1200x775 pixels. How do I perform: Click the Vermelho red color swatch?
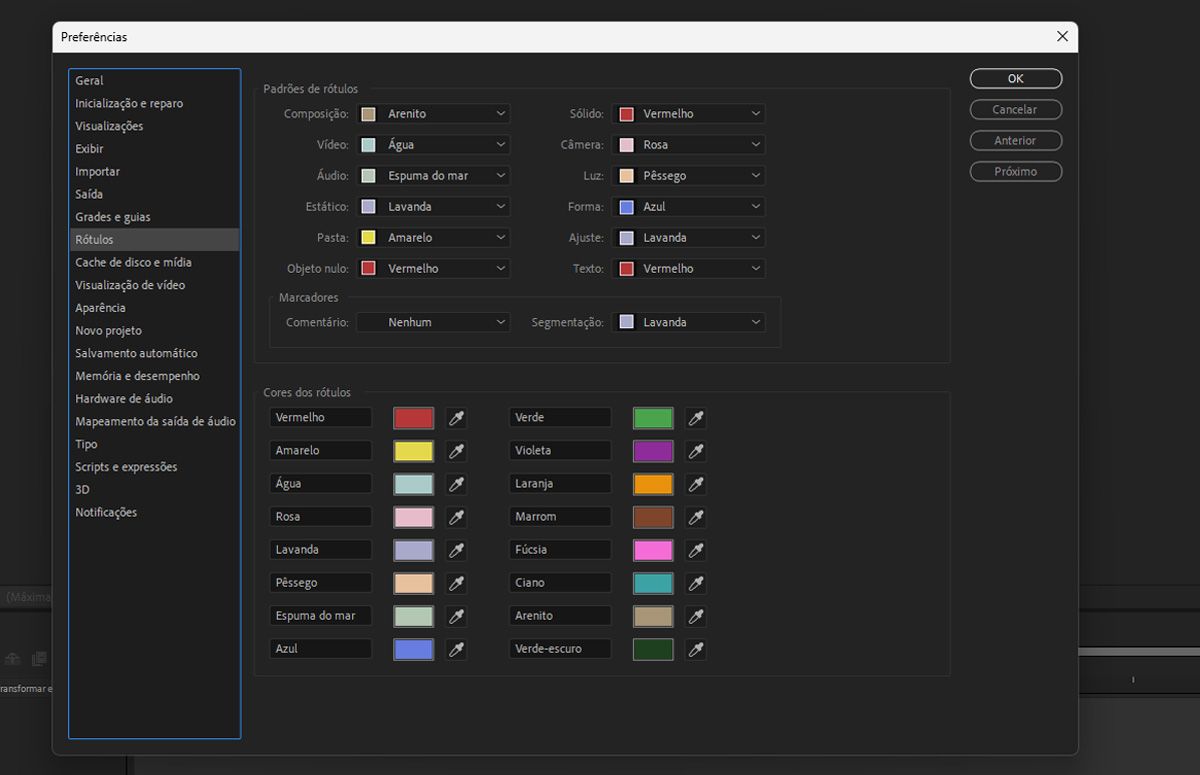(414, 418)
